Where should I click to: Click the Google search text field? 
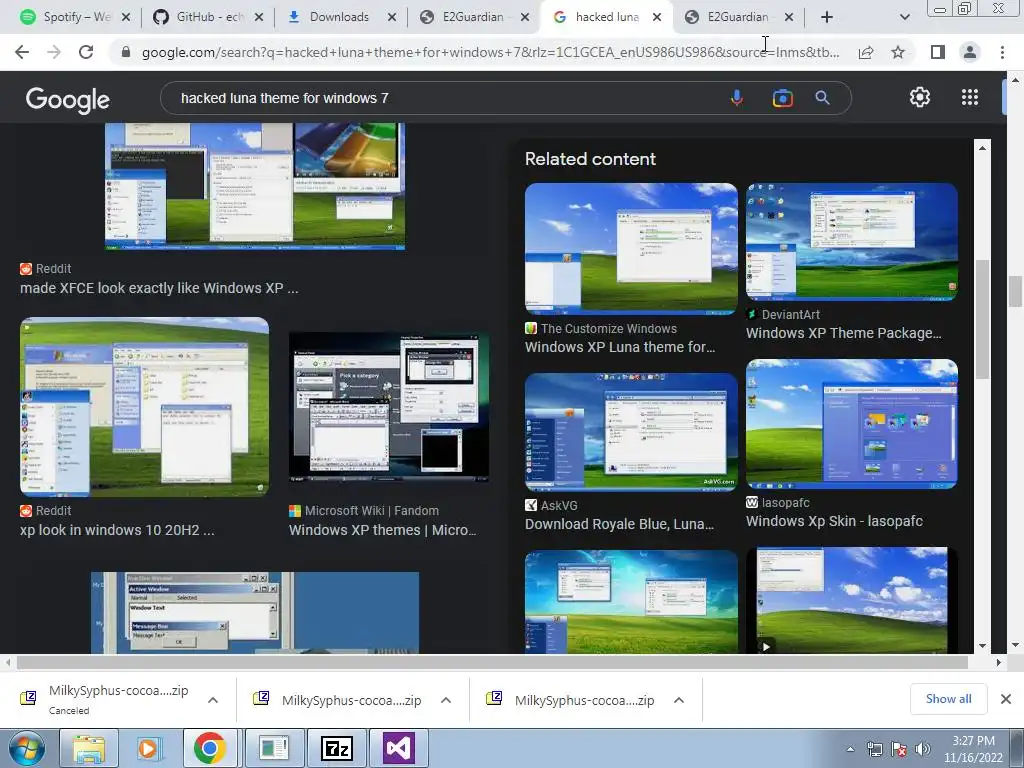point(444,98)
